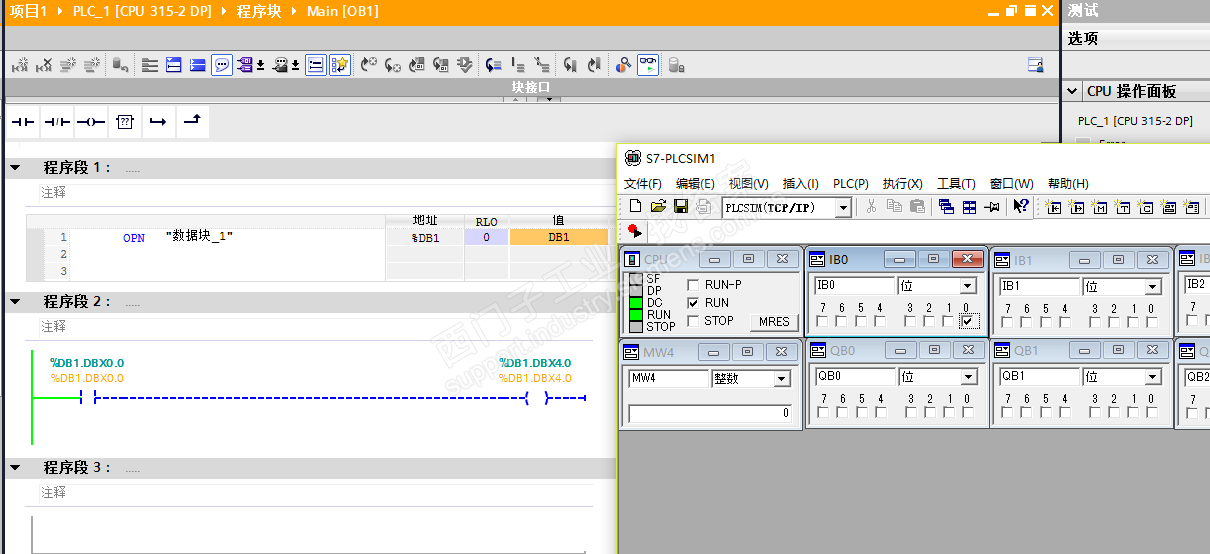Open 帮助(H) menu in PLCSIM
Viewport: 1210px width, 554px height.
pyautogui.click(x=1068, y=184)
